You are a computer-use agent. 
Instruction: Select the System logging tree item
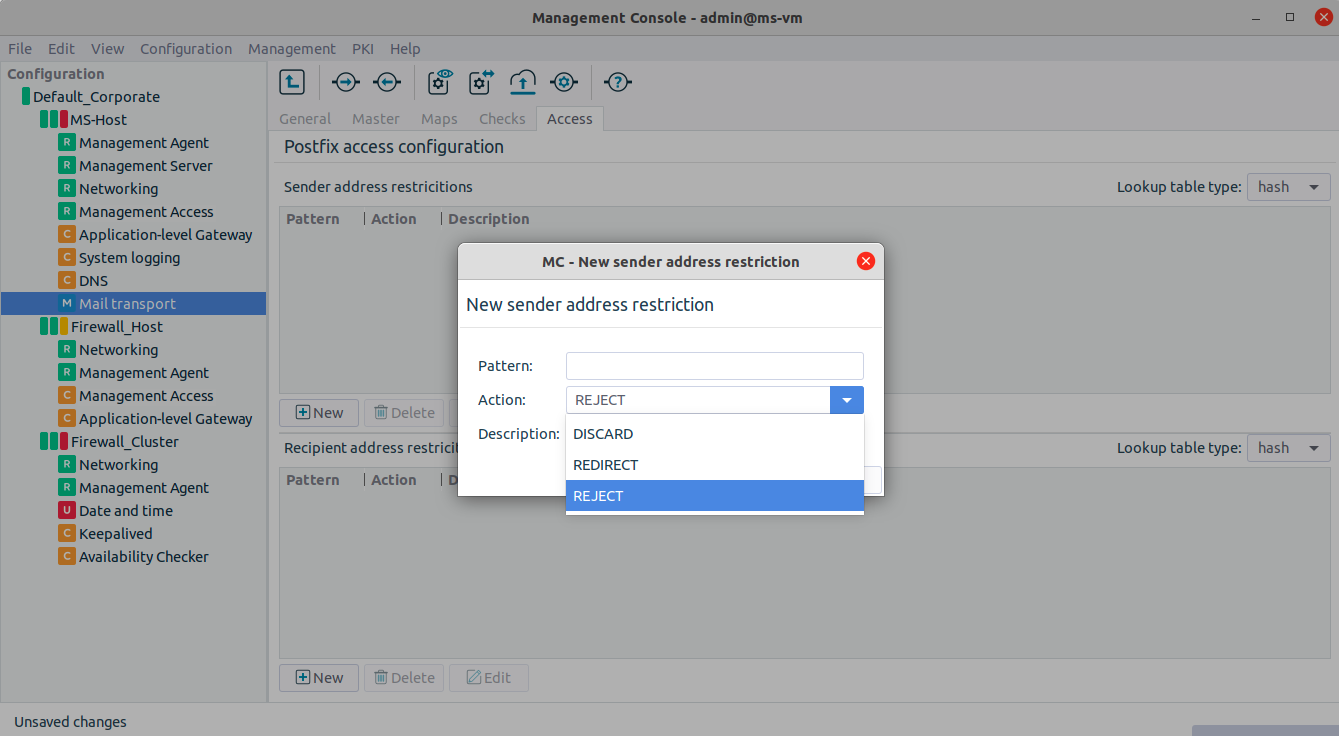point(130,258)
